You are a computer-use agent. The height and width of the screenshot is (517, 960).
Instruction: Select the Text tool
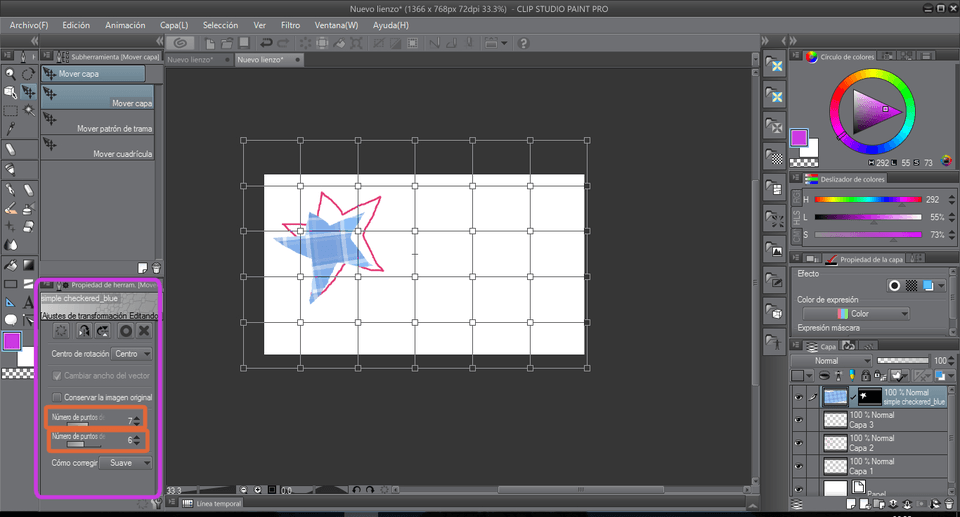(x=28, y=301)
